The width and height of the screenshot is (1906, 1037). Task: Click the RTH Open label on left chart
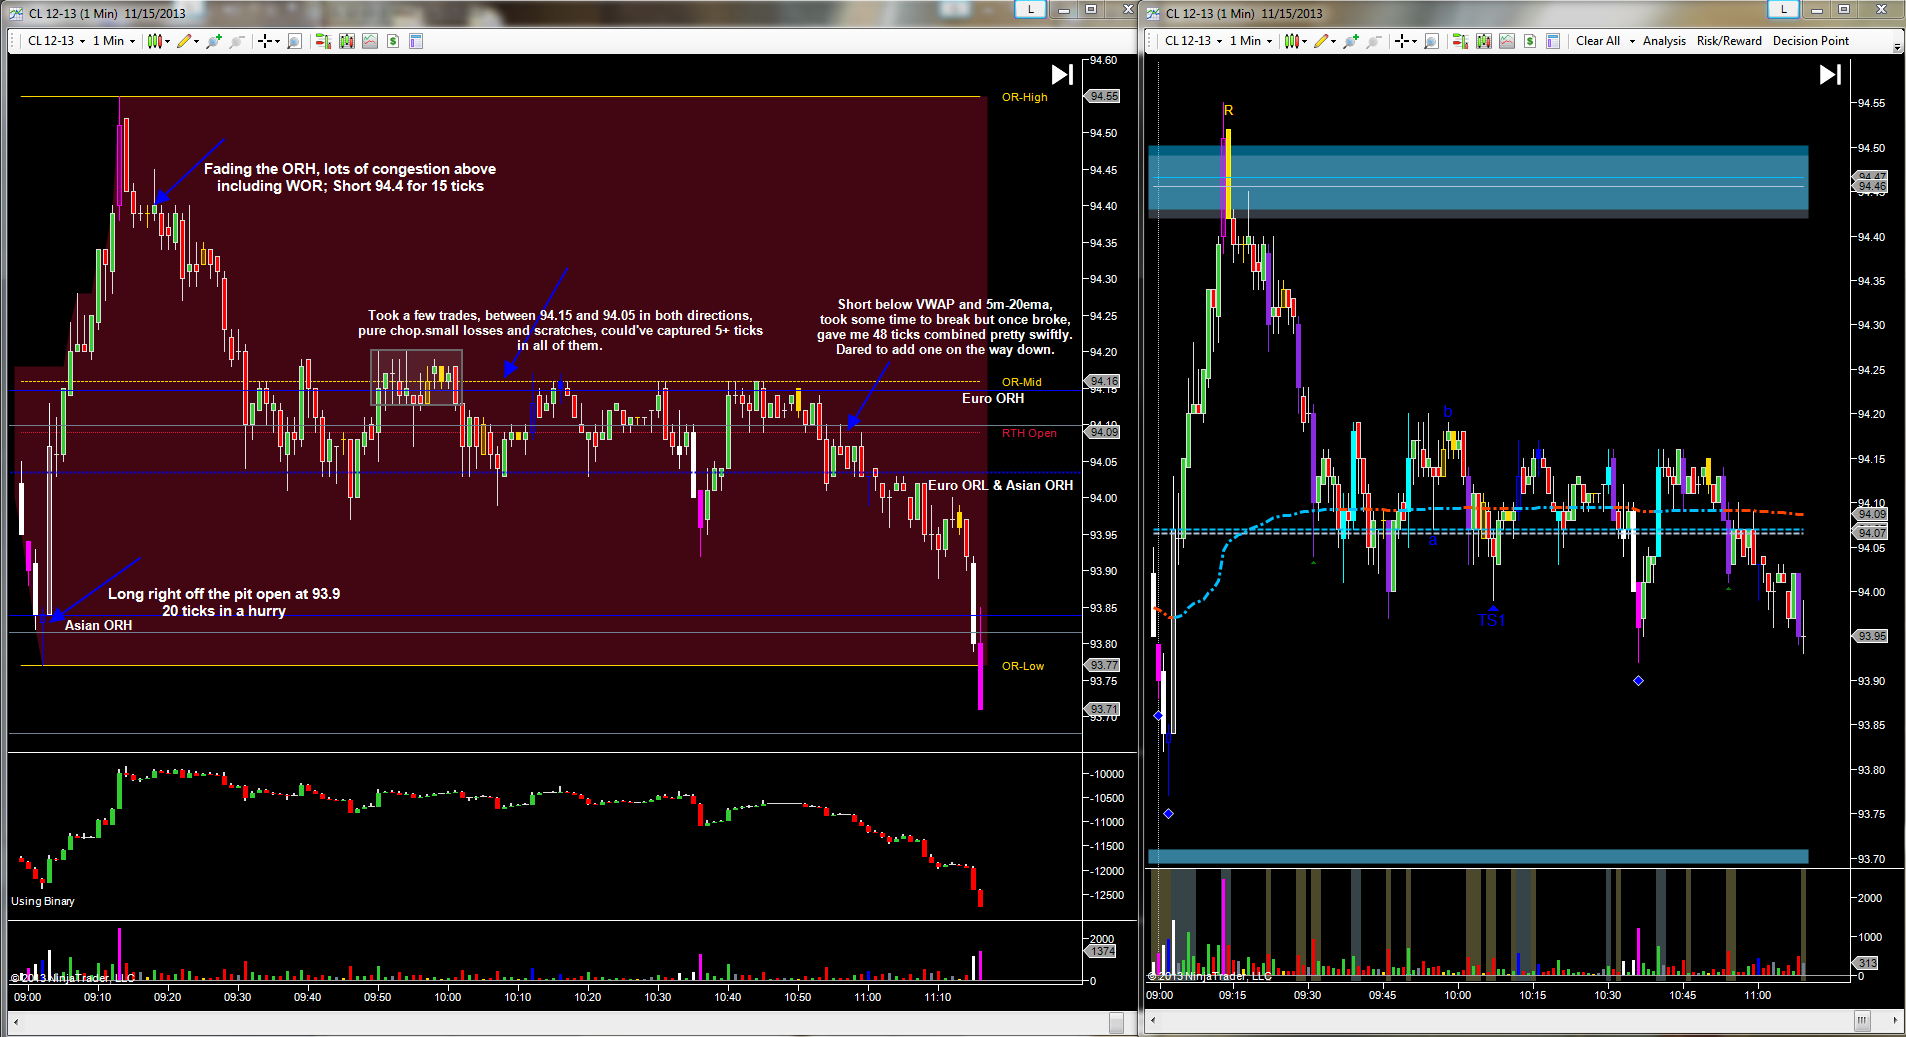point(1029,433)
